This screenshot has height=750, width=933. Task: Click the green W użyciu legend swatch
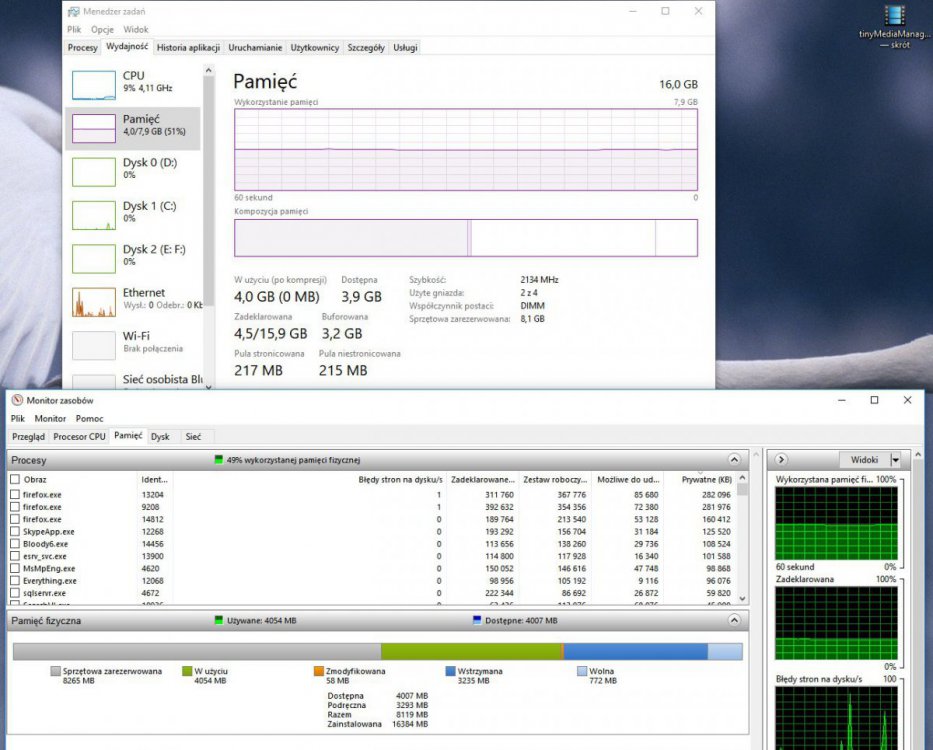tap(187, 672)
